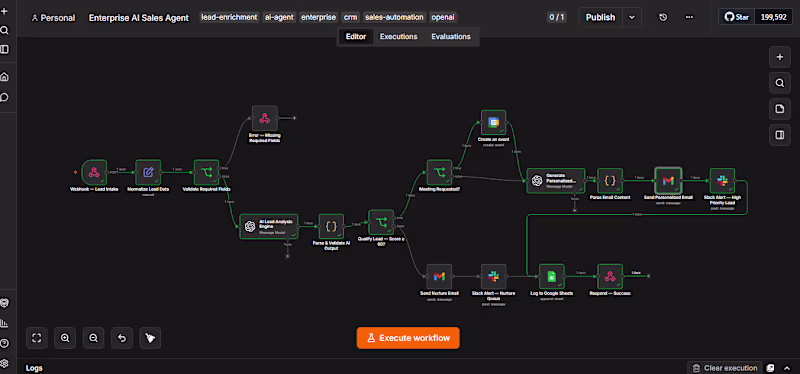Go to home via sidebar icon
This screenshot has width=800, height=374.
pyautogui.click(x=5, y=77)
